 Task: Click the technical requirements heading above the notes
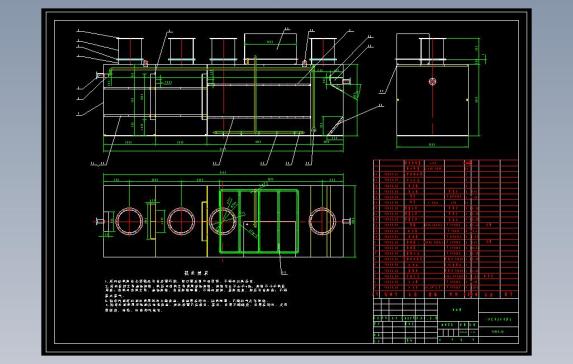tap(196, 273)
